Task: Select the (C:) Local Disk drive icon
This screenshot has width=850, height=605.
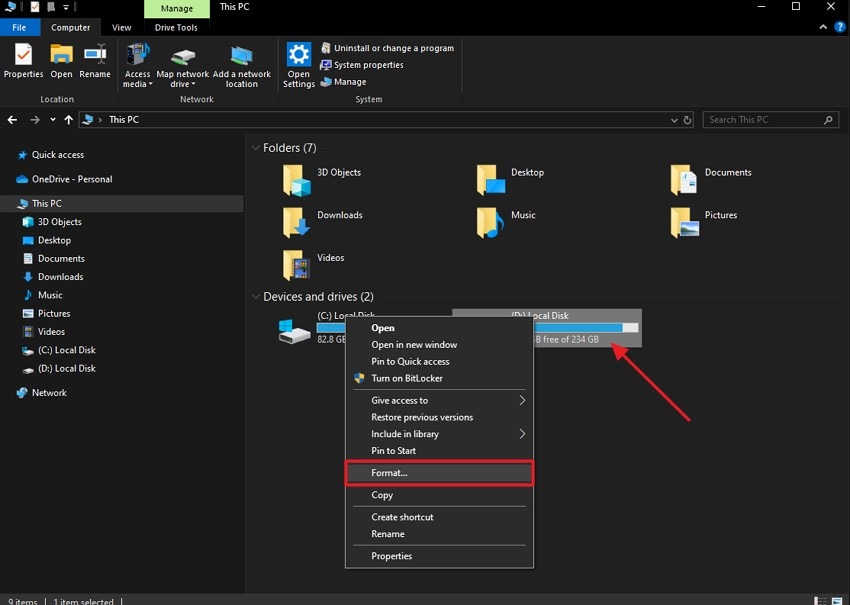Action: click(294, 331)
